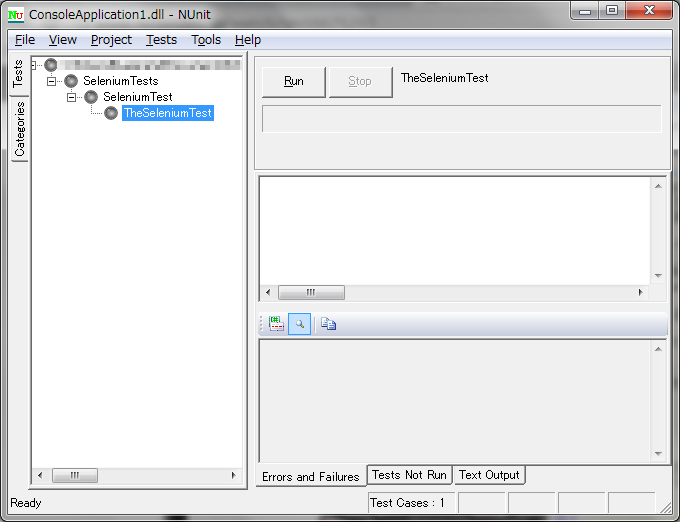680x522 pixels.
Task: Open the Tests menu
Action: point(161,40)
